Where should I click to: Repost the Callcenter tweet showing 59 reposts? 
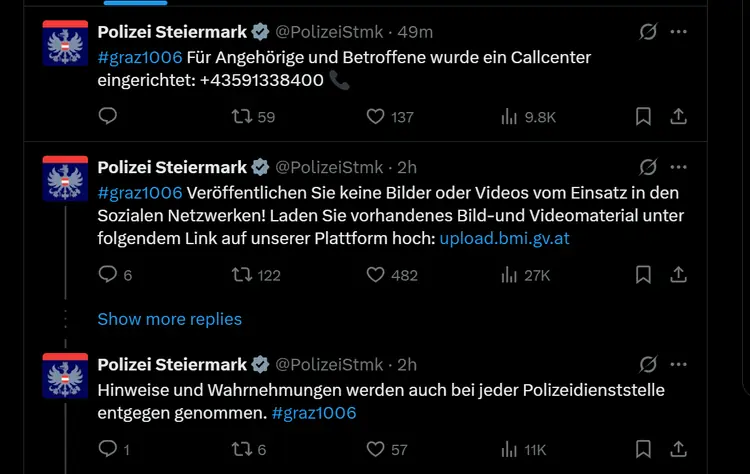pos(242,116)
